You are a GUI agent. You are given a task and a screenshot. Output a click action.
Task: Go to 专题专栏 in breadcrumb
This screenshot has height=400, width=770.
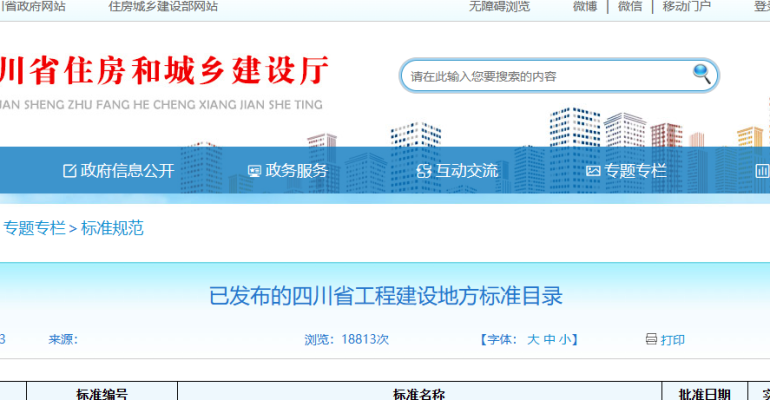point(34,228)
